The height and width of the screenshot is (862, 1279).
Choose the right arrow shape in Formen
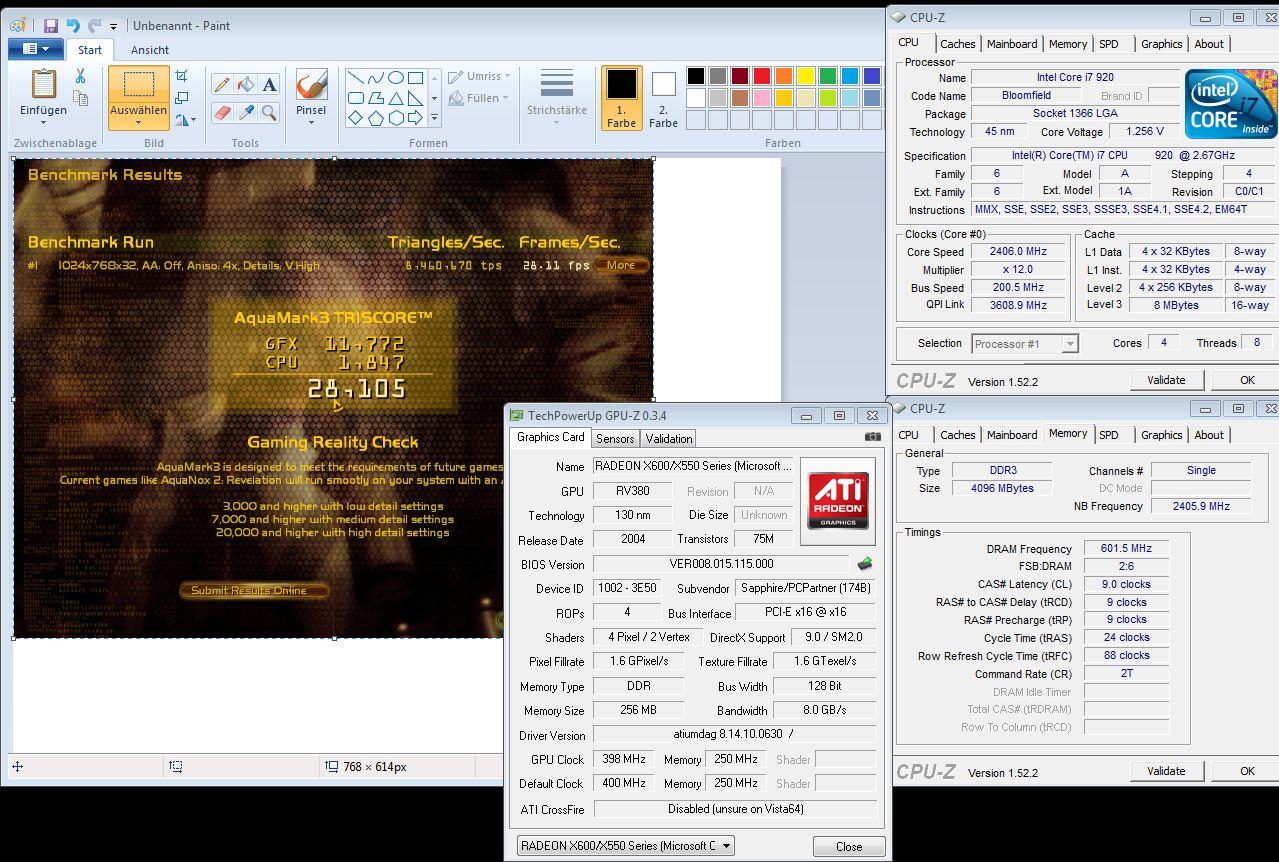pos(416,118)
